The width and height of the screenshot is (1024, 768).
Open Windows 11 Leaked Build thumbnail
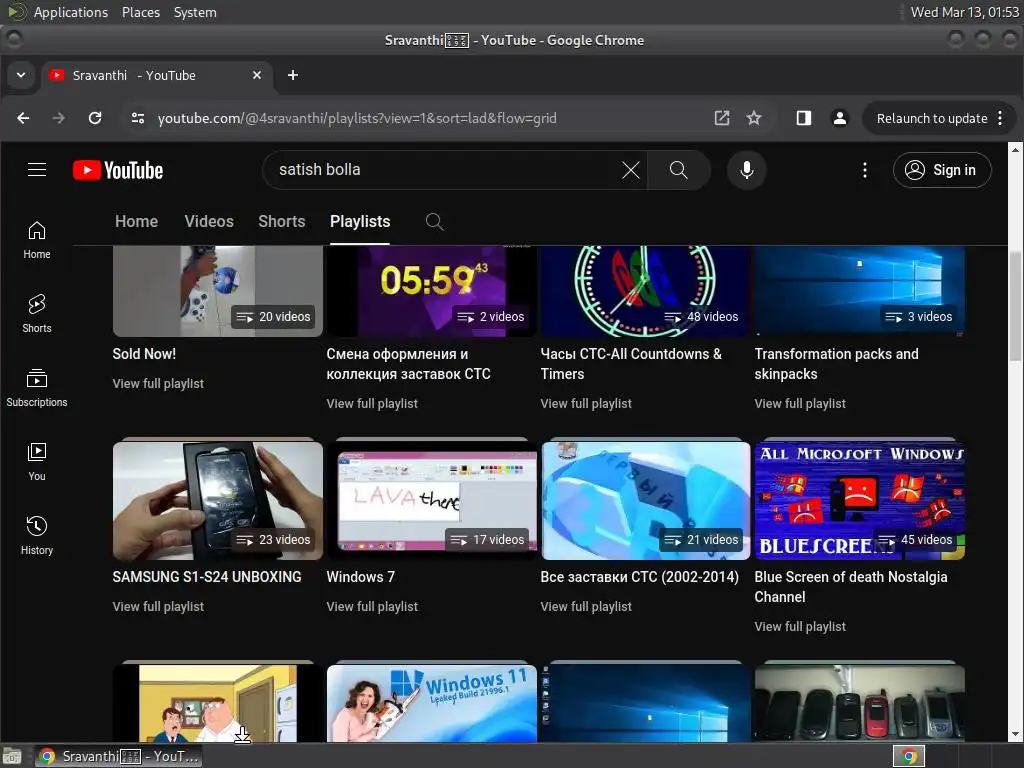[x=432, y=703]
